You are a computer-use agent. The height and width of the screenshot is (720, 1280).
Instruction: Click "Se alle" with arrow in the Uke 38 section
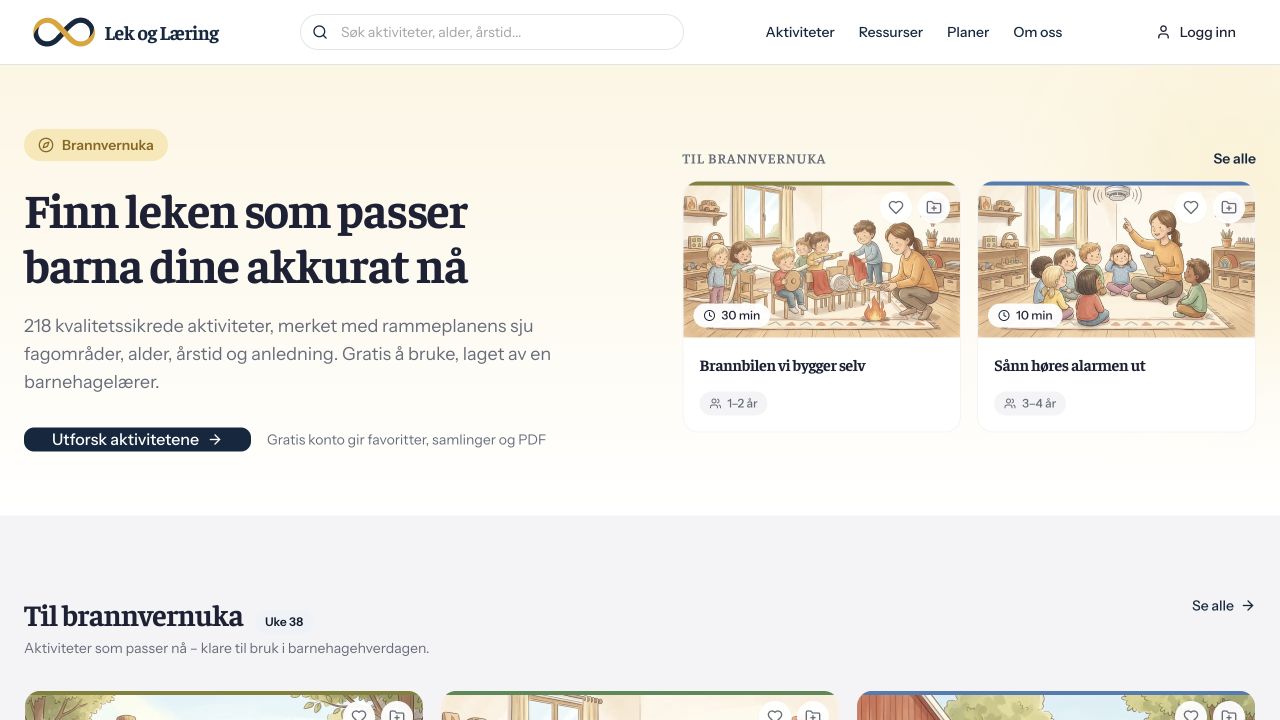(1223, 605)
